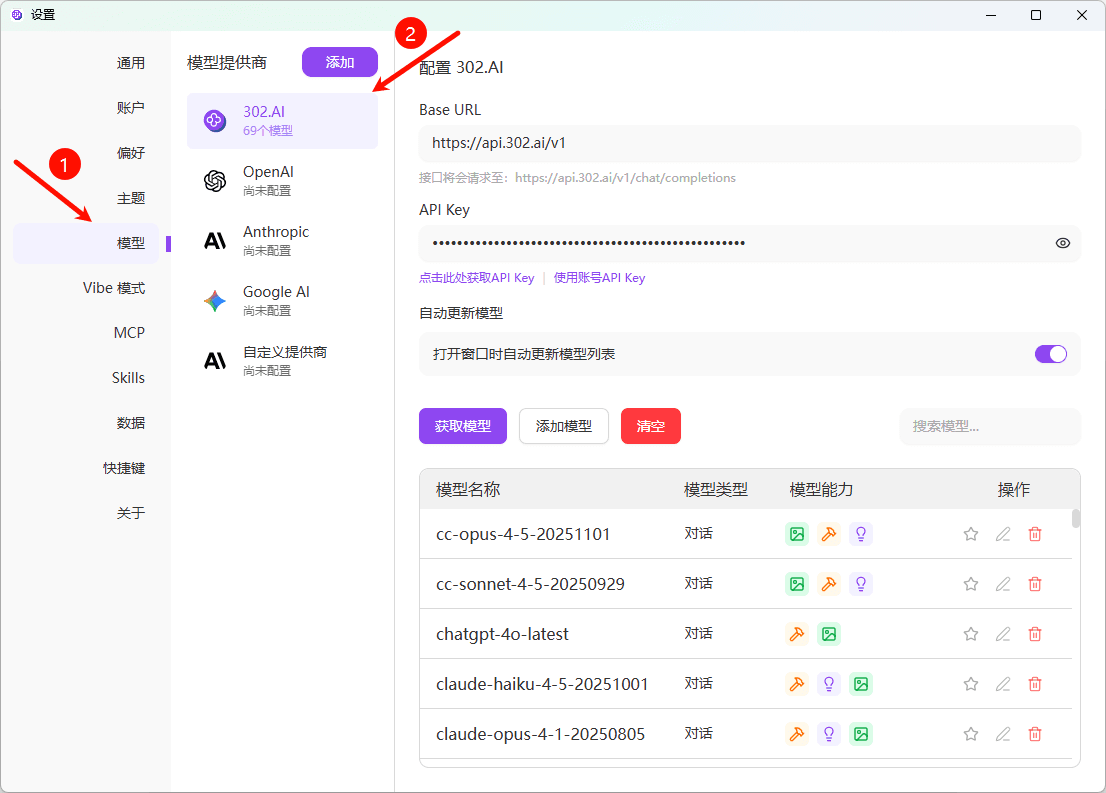Click the image capability icon for cc-sonnet-4-5-20250929

[x=797, y=584]
